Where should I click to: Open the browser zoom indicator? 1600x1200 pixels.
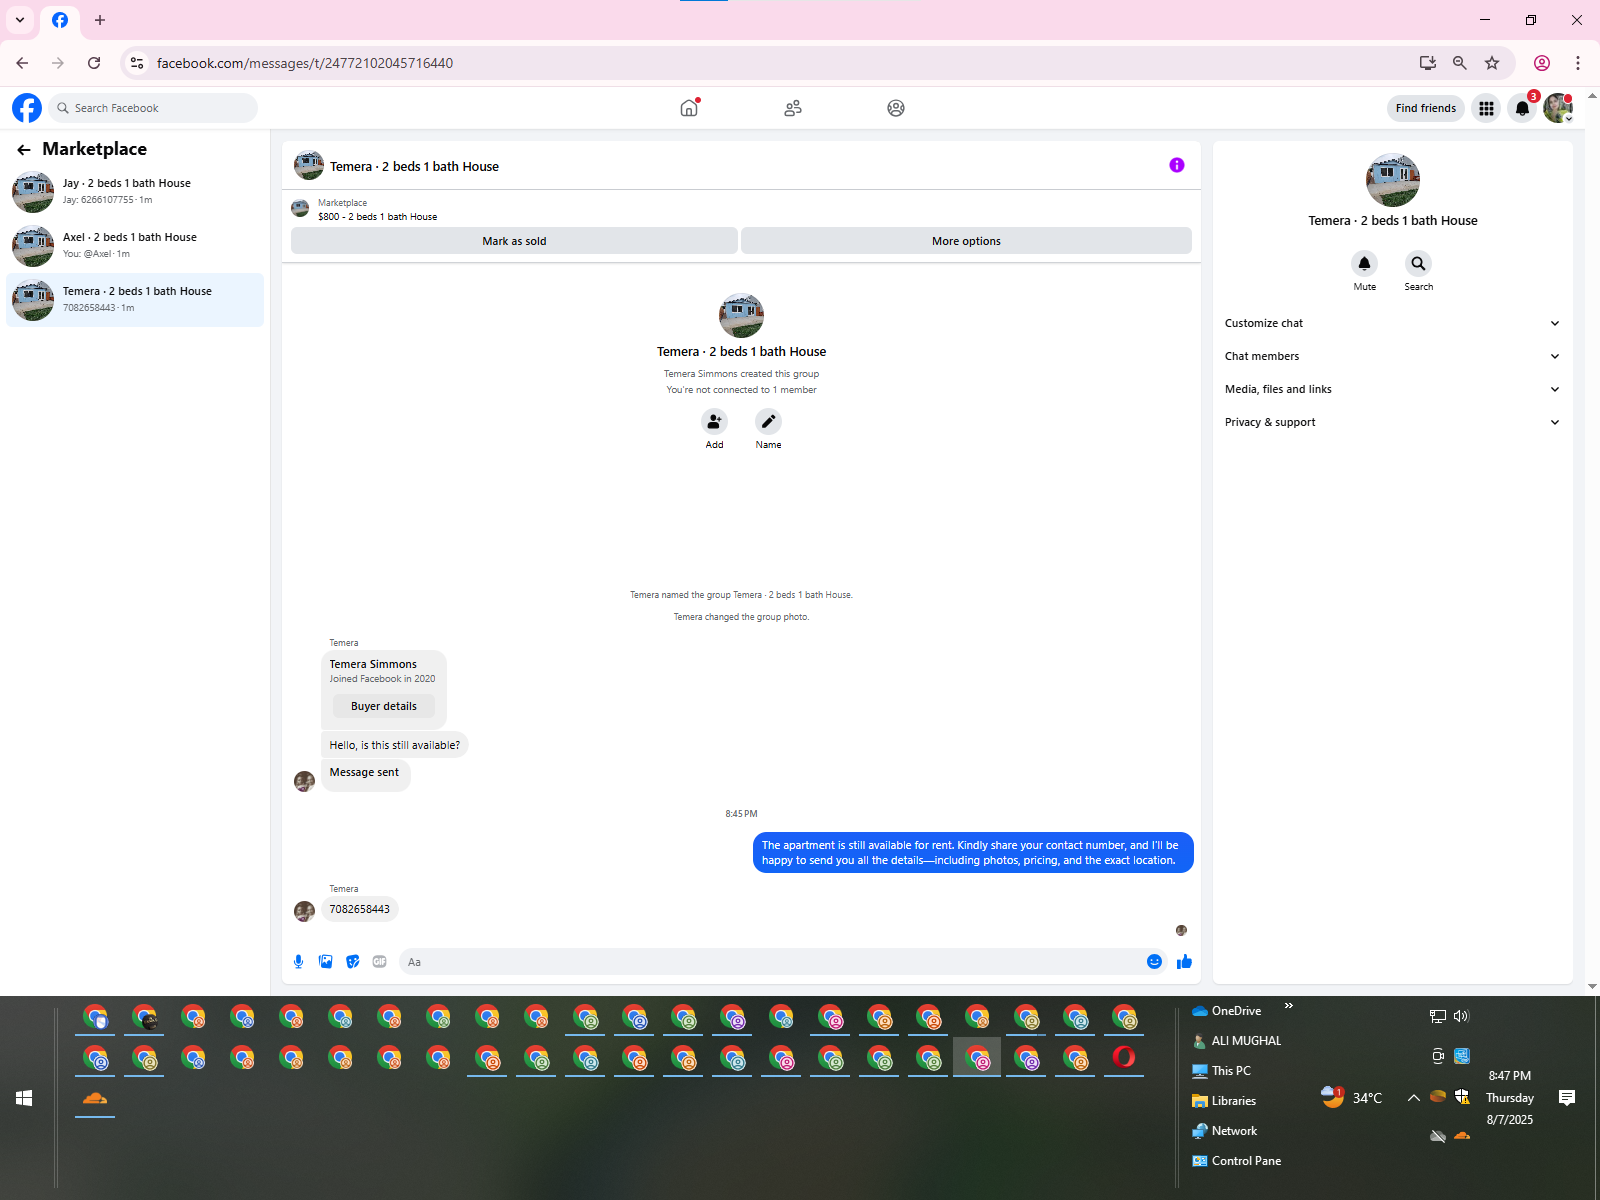point(1460,63)
